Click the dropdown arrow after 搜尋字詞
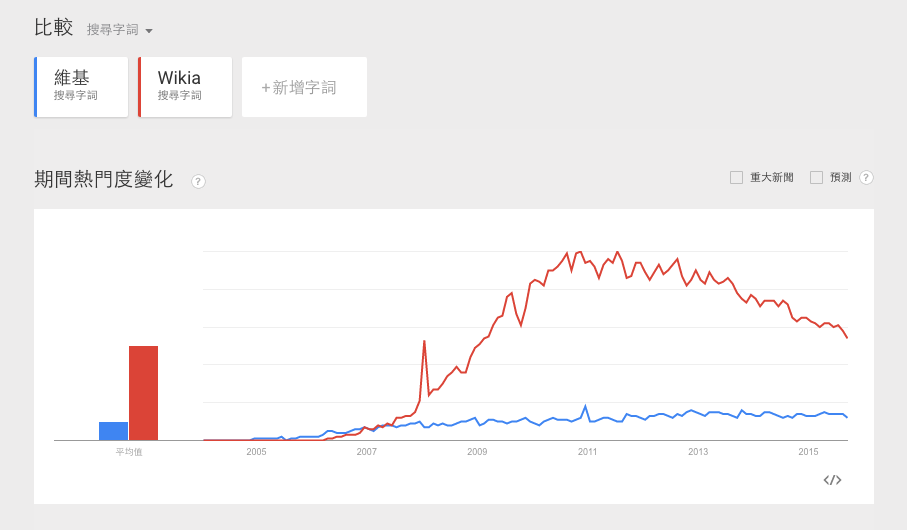This screenshot has width=907, height=530. tap(149, 31)
